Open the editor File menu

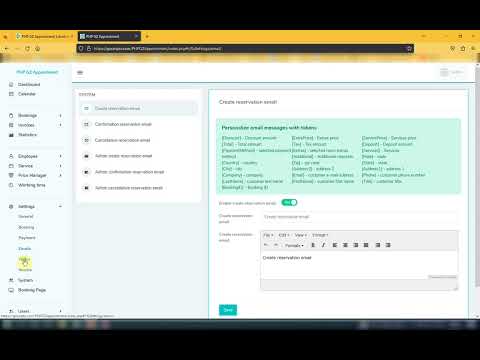click(x=268, y=235)
